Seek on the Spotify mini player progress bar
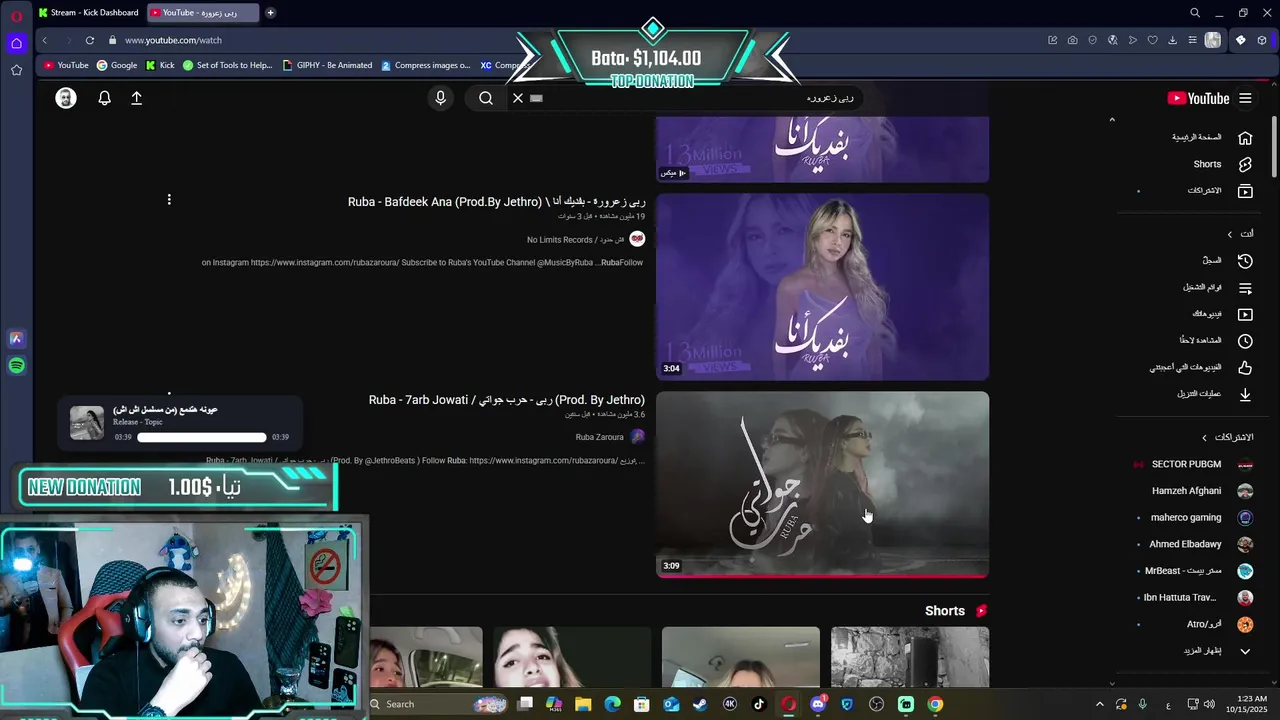1280x720 pixels. pyautogui.click(x=202, y=437)
